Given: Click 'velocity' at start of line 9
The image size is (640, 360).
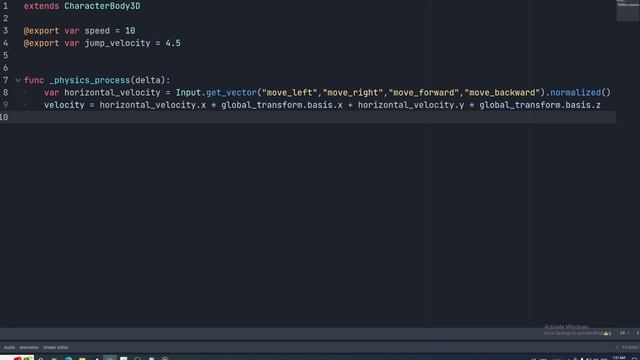Looking at the screenshot, I should click(x=64, y=105).
